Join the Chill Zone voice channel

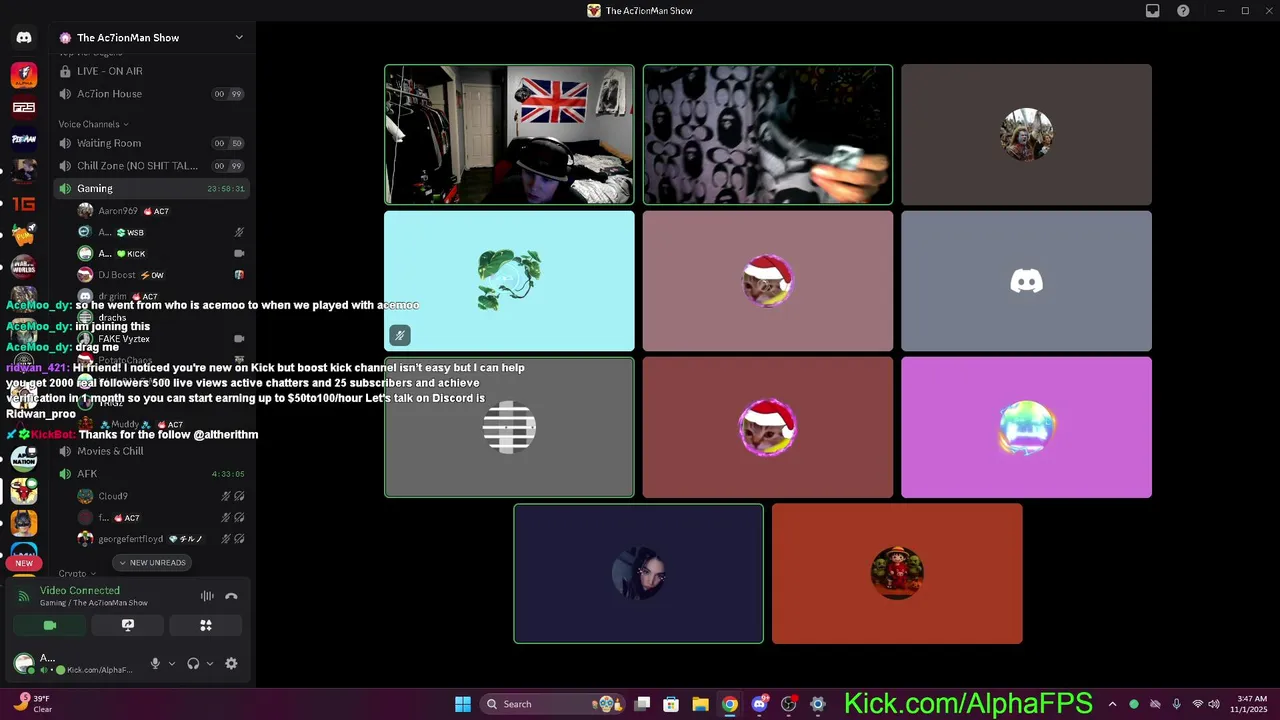(150, 166)
